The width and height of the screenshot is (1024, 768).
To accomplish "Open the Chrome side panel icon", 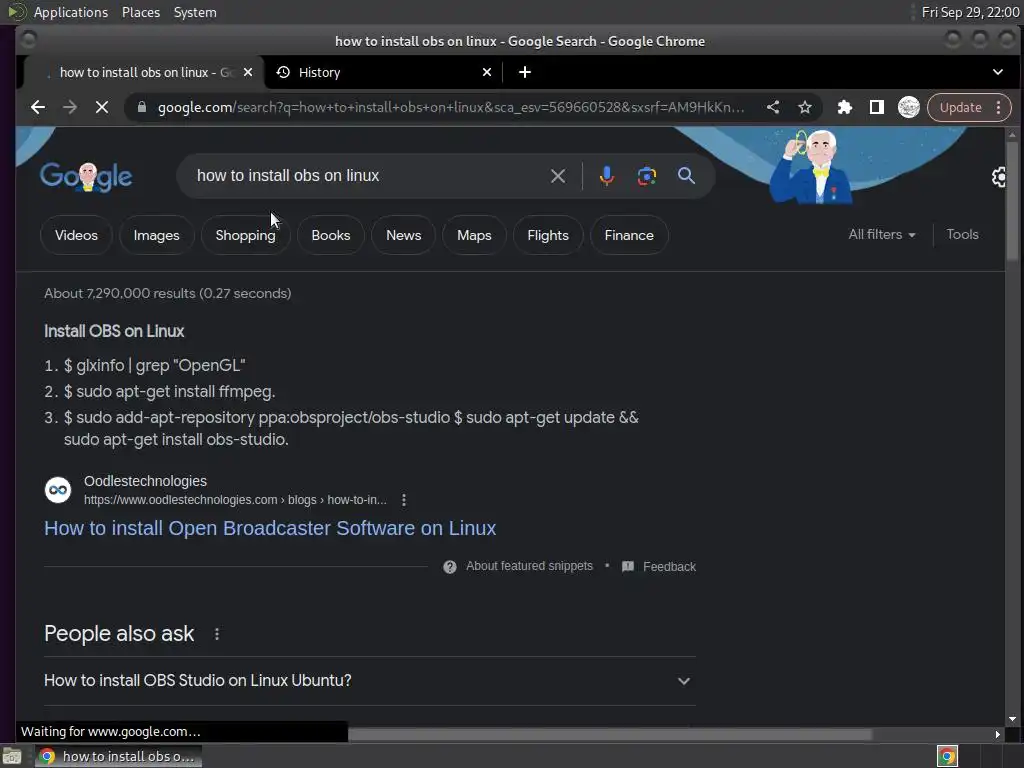I will tap(876, 107).
